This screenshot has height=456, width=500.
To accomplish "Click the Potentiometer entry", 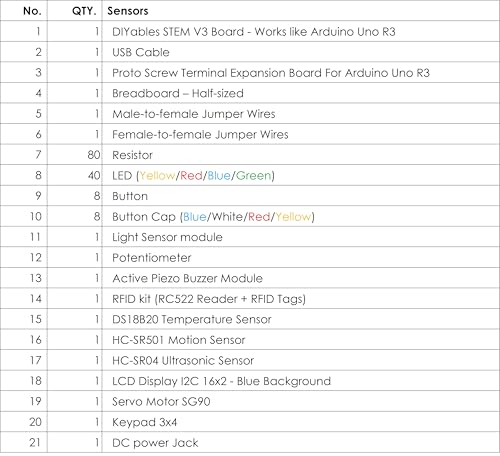I will (x=152, y=258).
